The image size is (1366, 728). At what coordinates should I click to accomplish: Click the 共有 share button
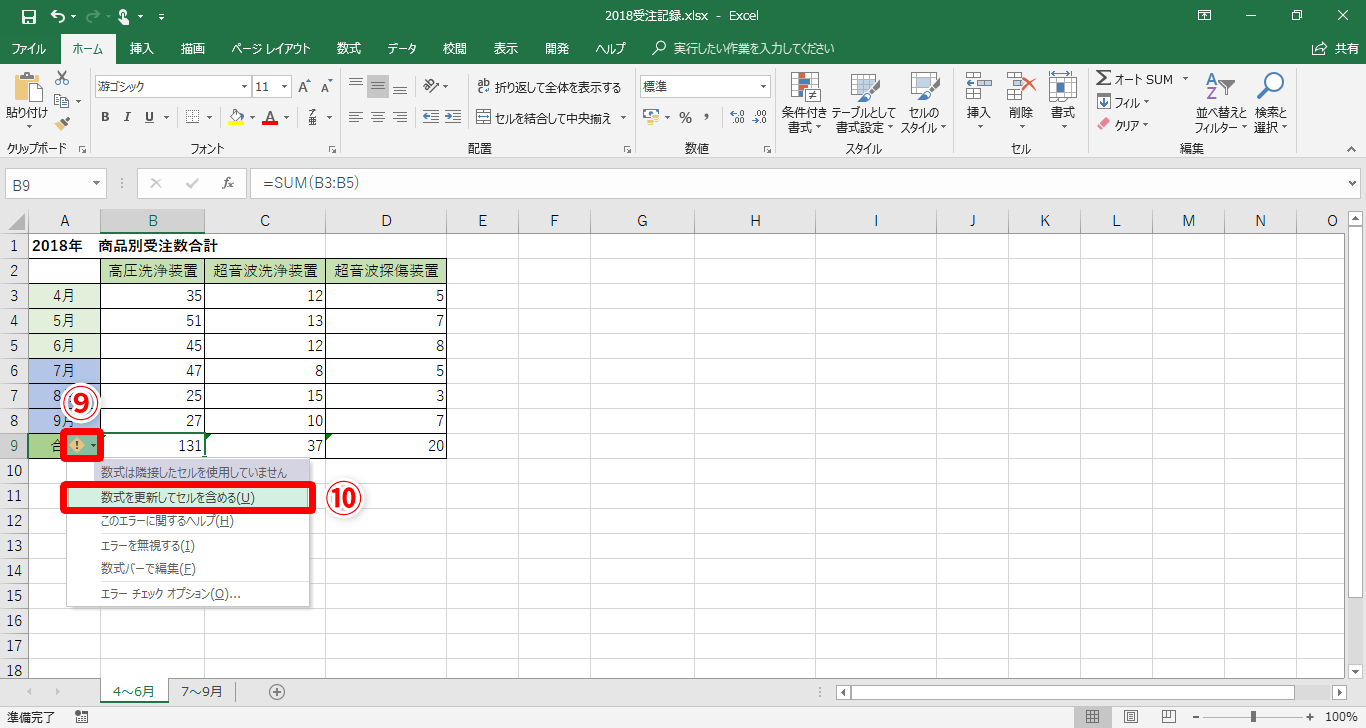1336,48
